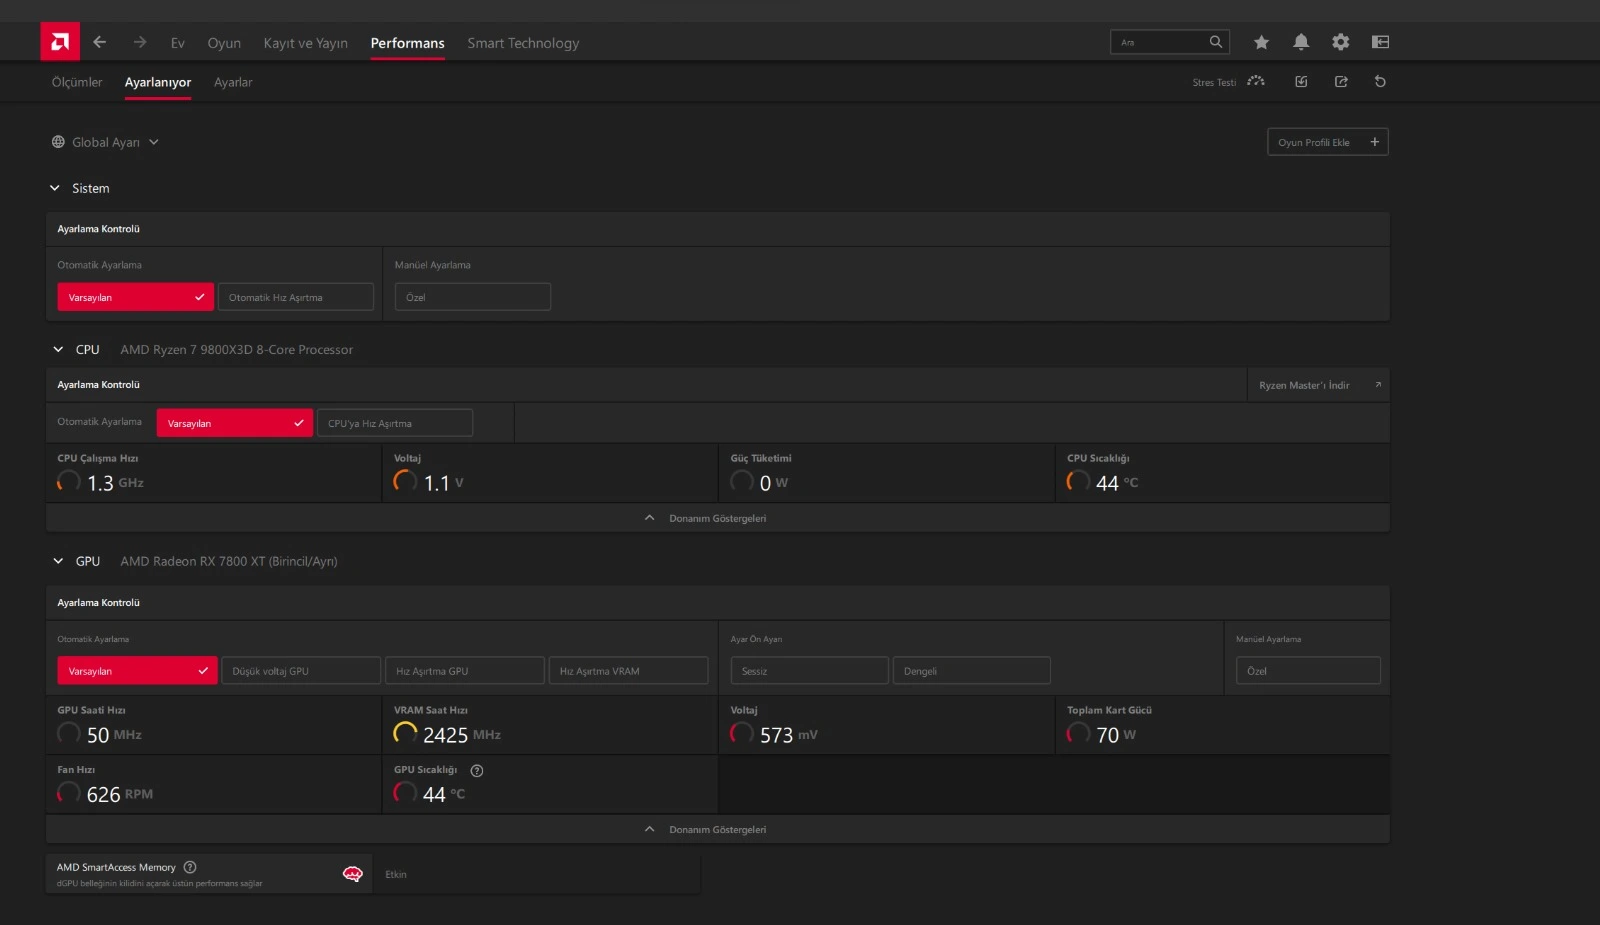Image resolution: width=1600 pixels, height=925 pixels.
Task: Open the Global Ayarı dropdown
Action: coord(106,142)
